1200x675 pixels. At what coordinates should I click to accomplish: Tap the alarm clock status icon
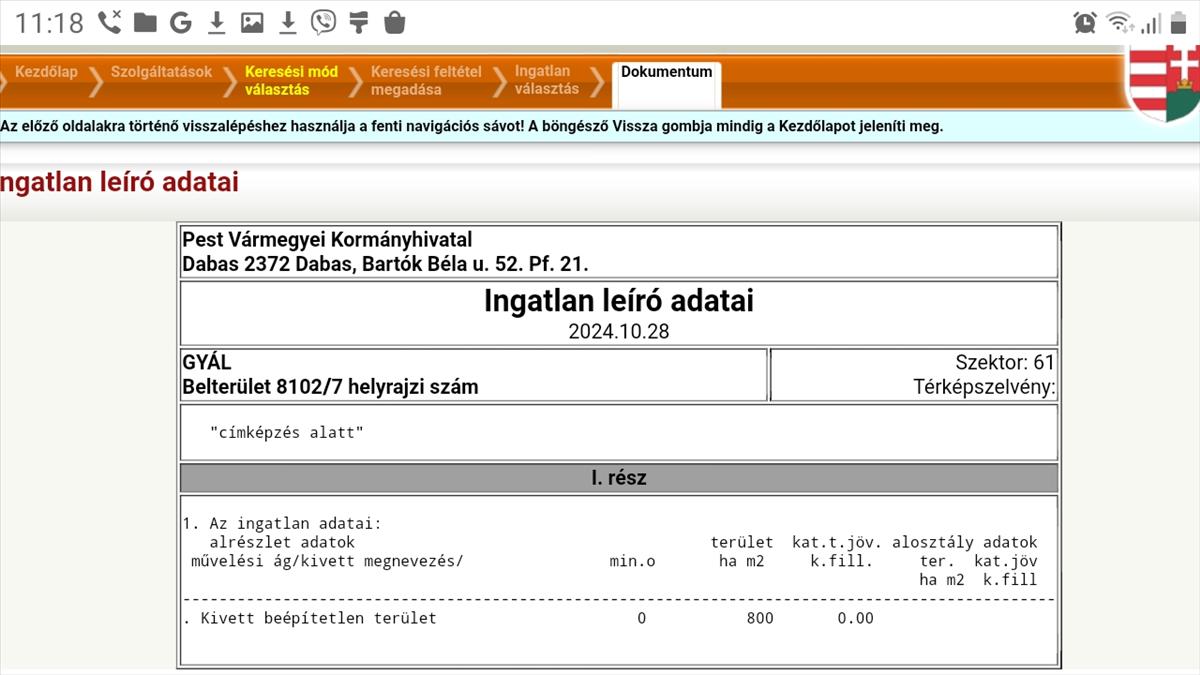point(1084,22)
